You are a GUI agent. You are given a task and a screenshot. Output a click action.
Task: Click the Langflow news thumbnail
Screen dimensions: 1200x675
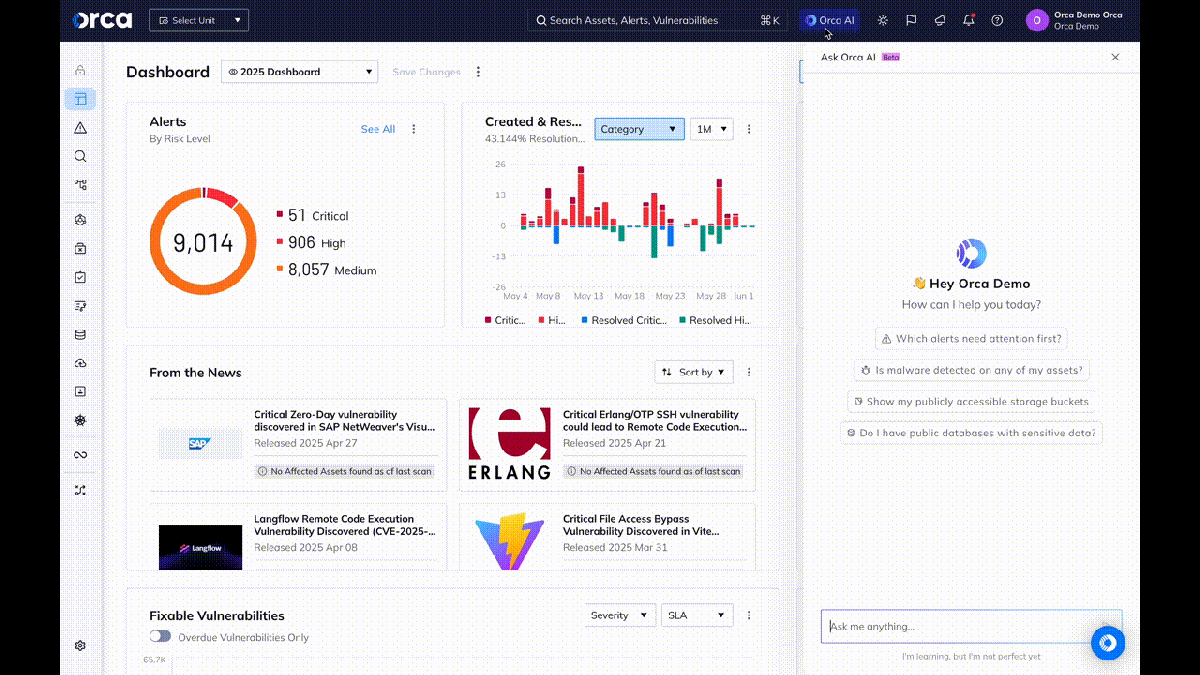(200, 547)
